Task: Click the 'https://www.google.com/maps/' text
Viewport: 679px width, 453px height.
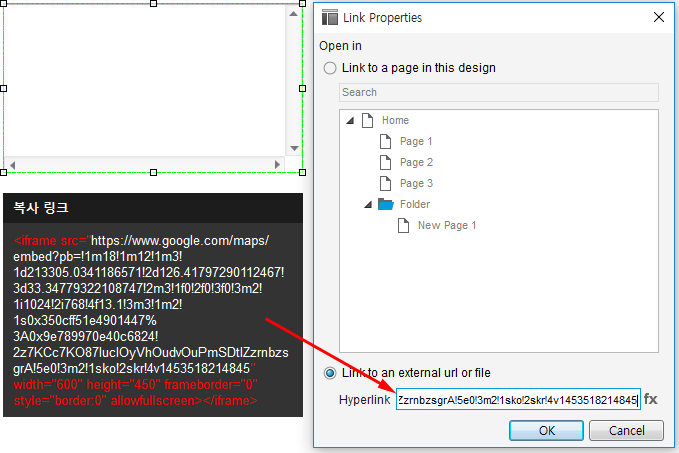Action: [180, 240]
